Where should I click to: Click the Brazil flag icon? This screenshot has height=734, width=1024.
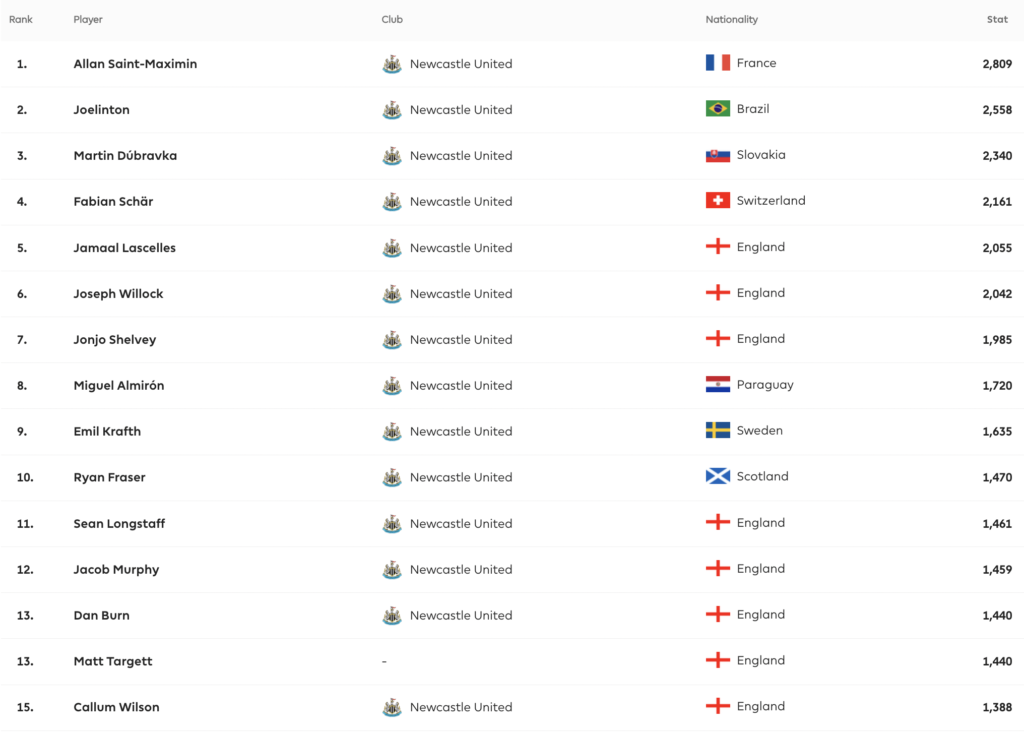pos(717,109)
